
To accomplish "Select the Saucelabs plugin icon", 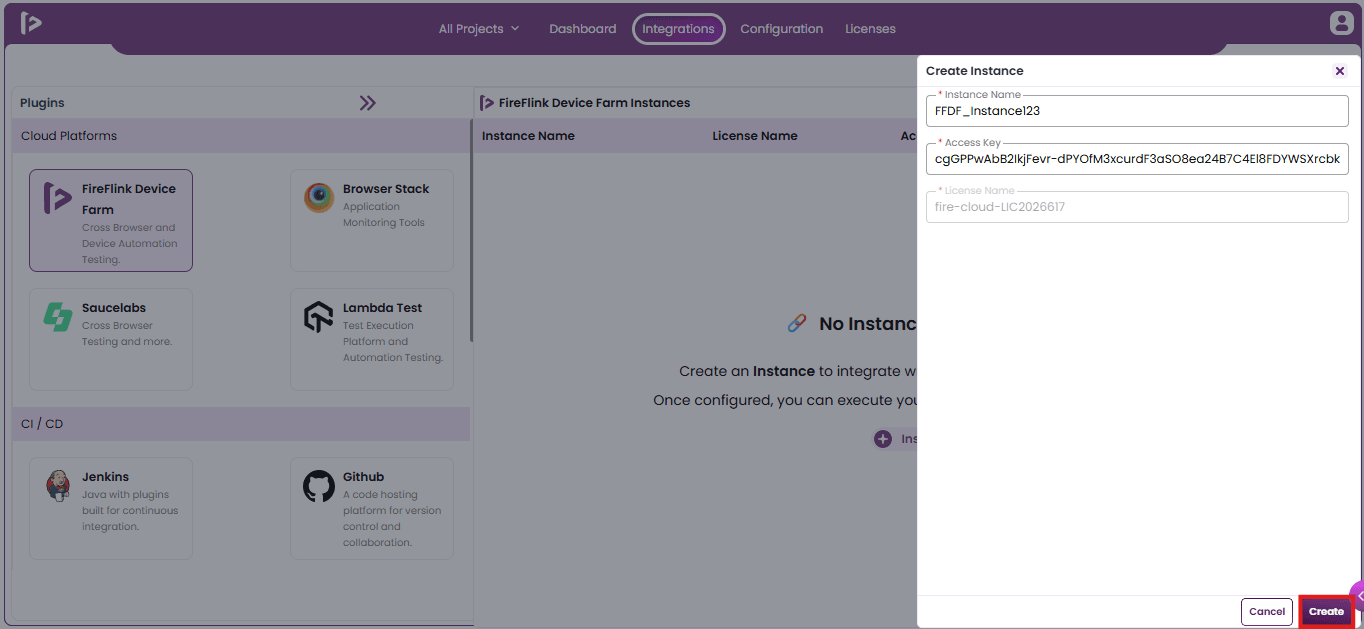I will tap(58, 317).
